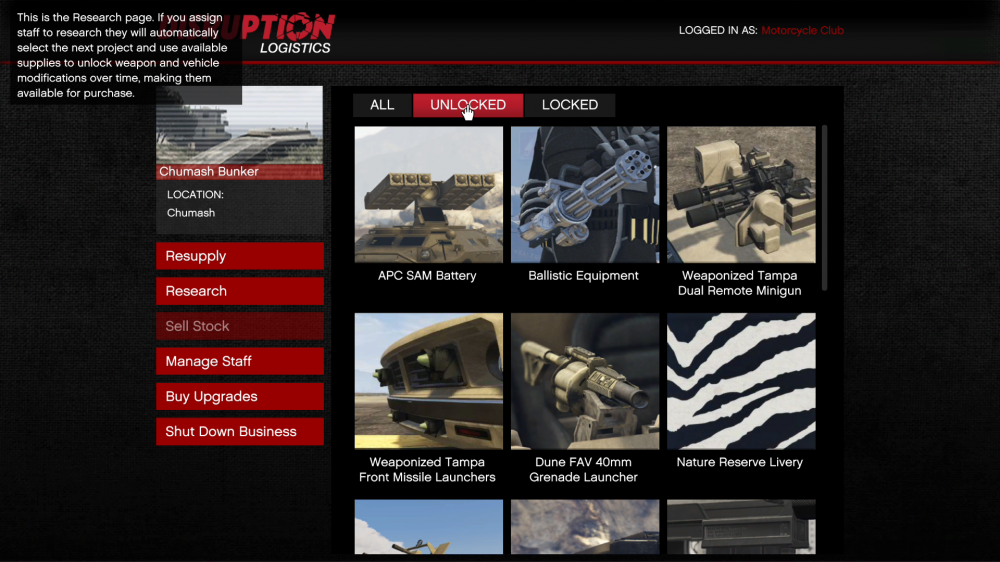This screenshot has width=1000, height=562.
Task: Choose the Nature Reserve Livery zebra pattern
Action: pos(741,381)
